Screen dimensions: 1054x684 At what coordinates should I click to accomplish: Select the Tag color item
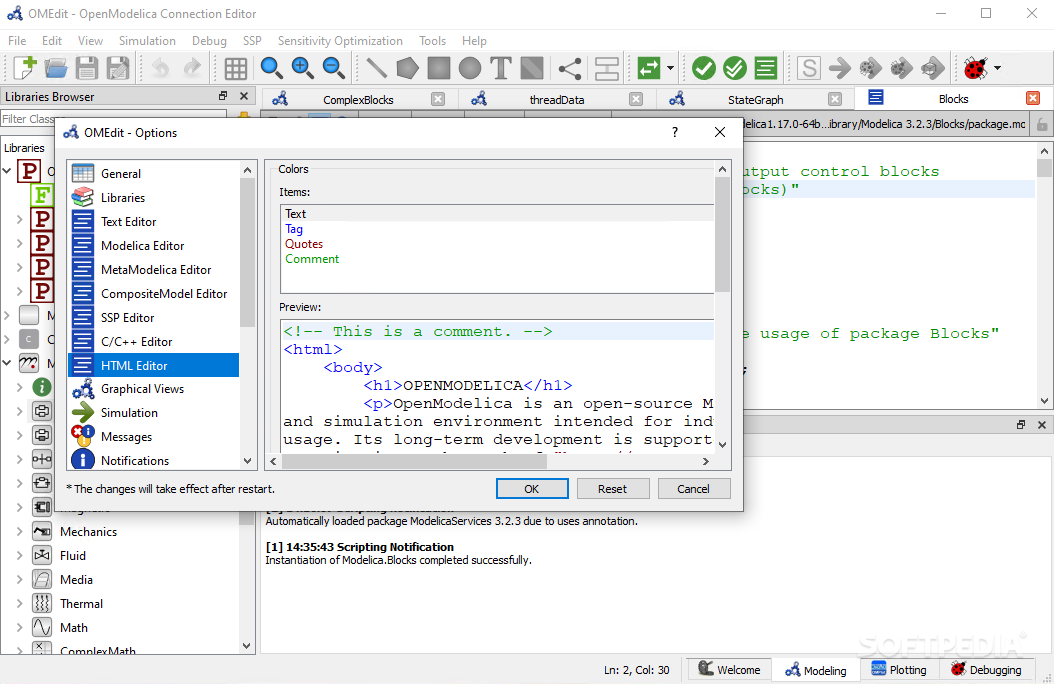click(294, 229)
